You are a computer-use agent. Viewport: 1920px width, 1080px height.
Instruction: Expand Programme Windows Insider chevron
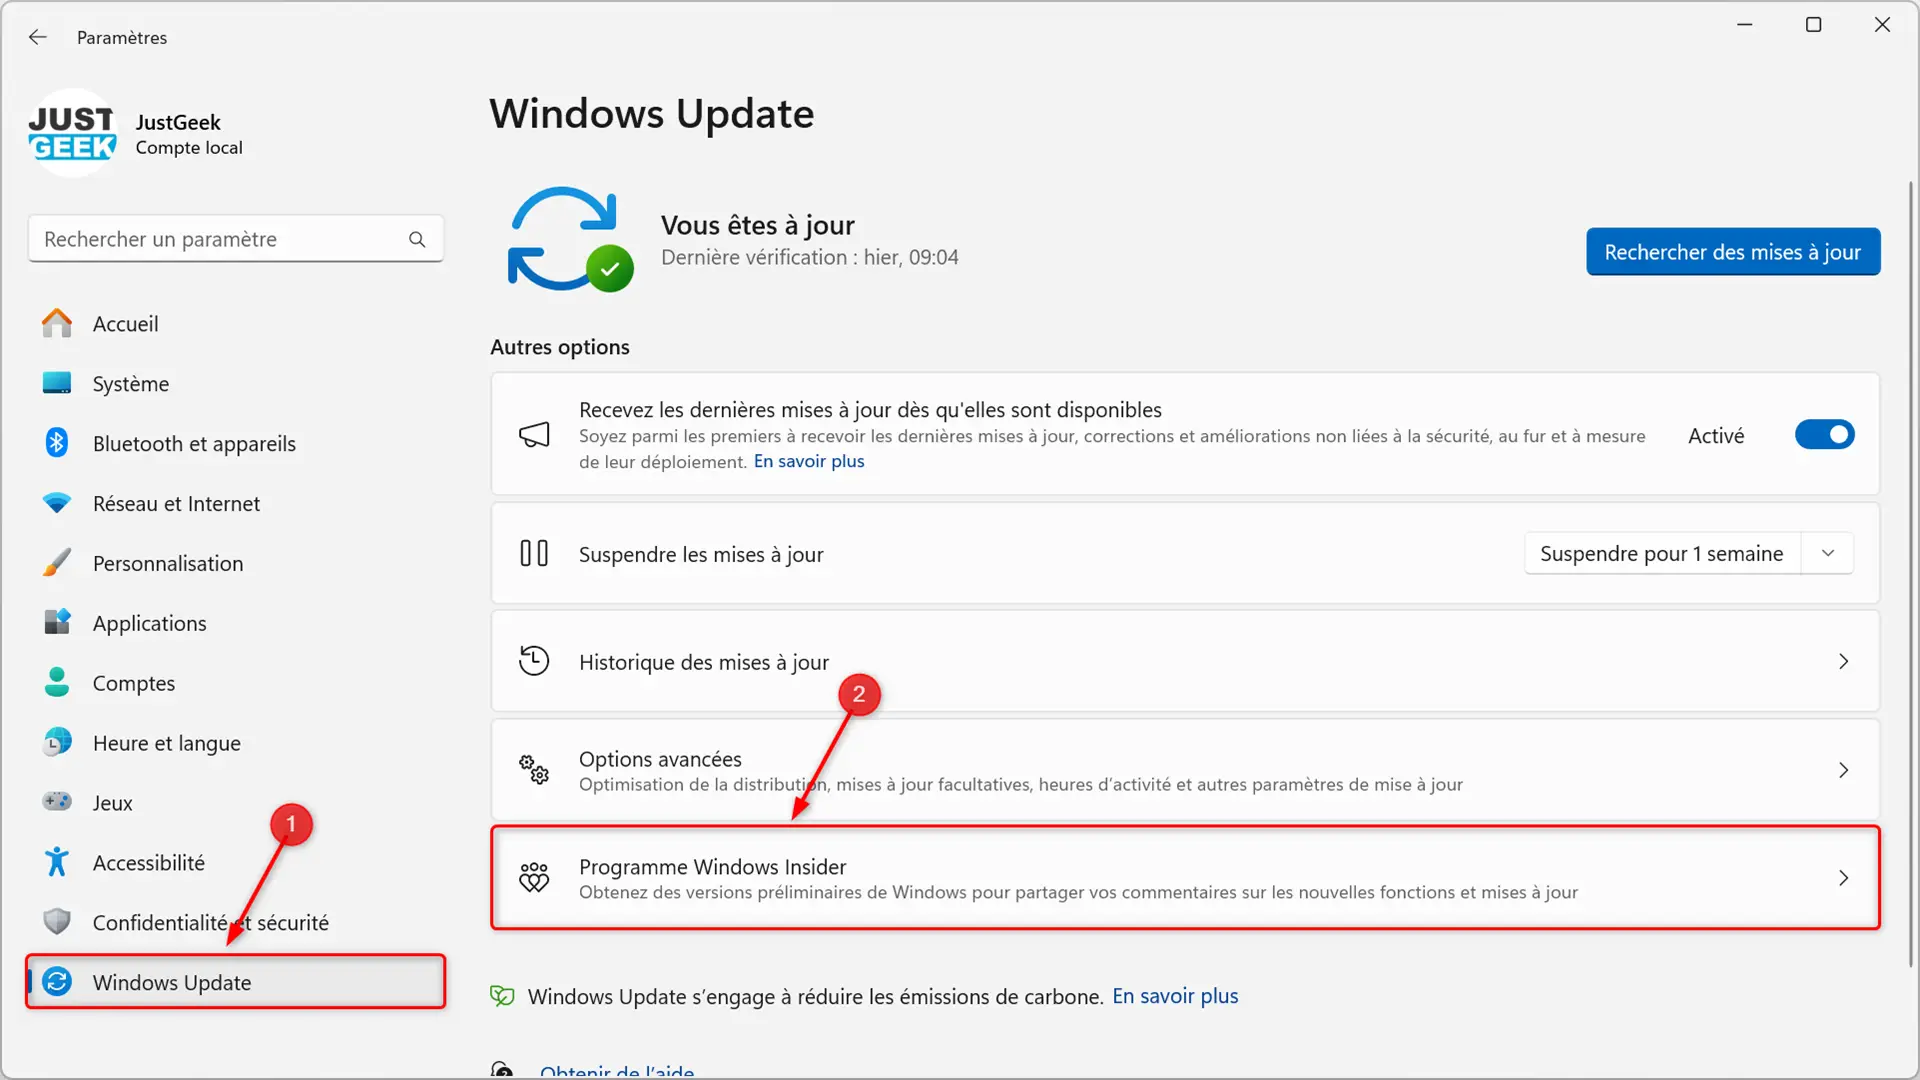[x=1843, y=878]
